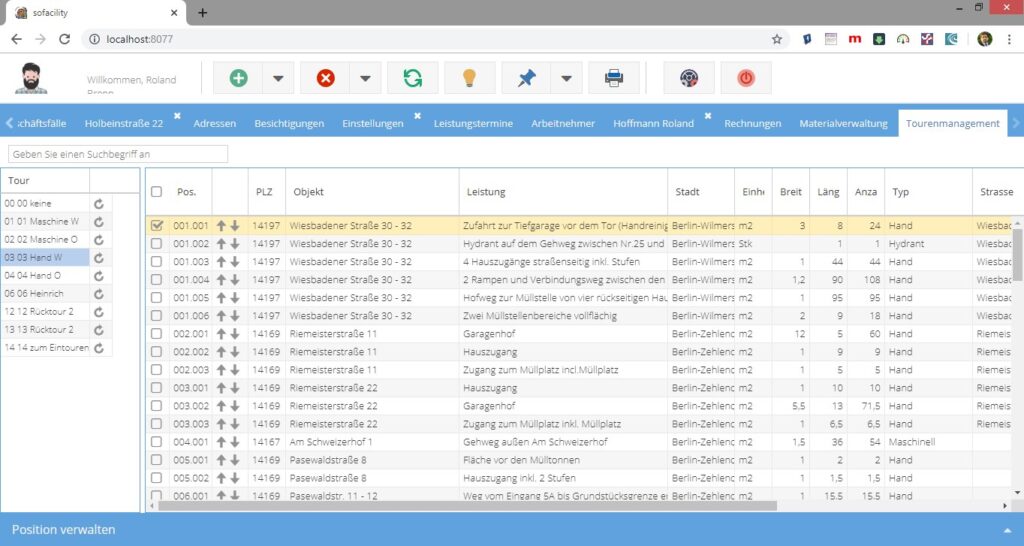Move position 001.002 down with arrow
The height and width of the screenshot is (546, 1024).
234,244
